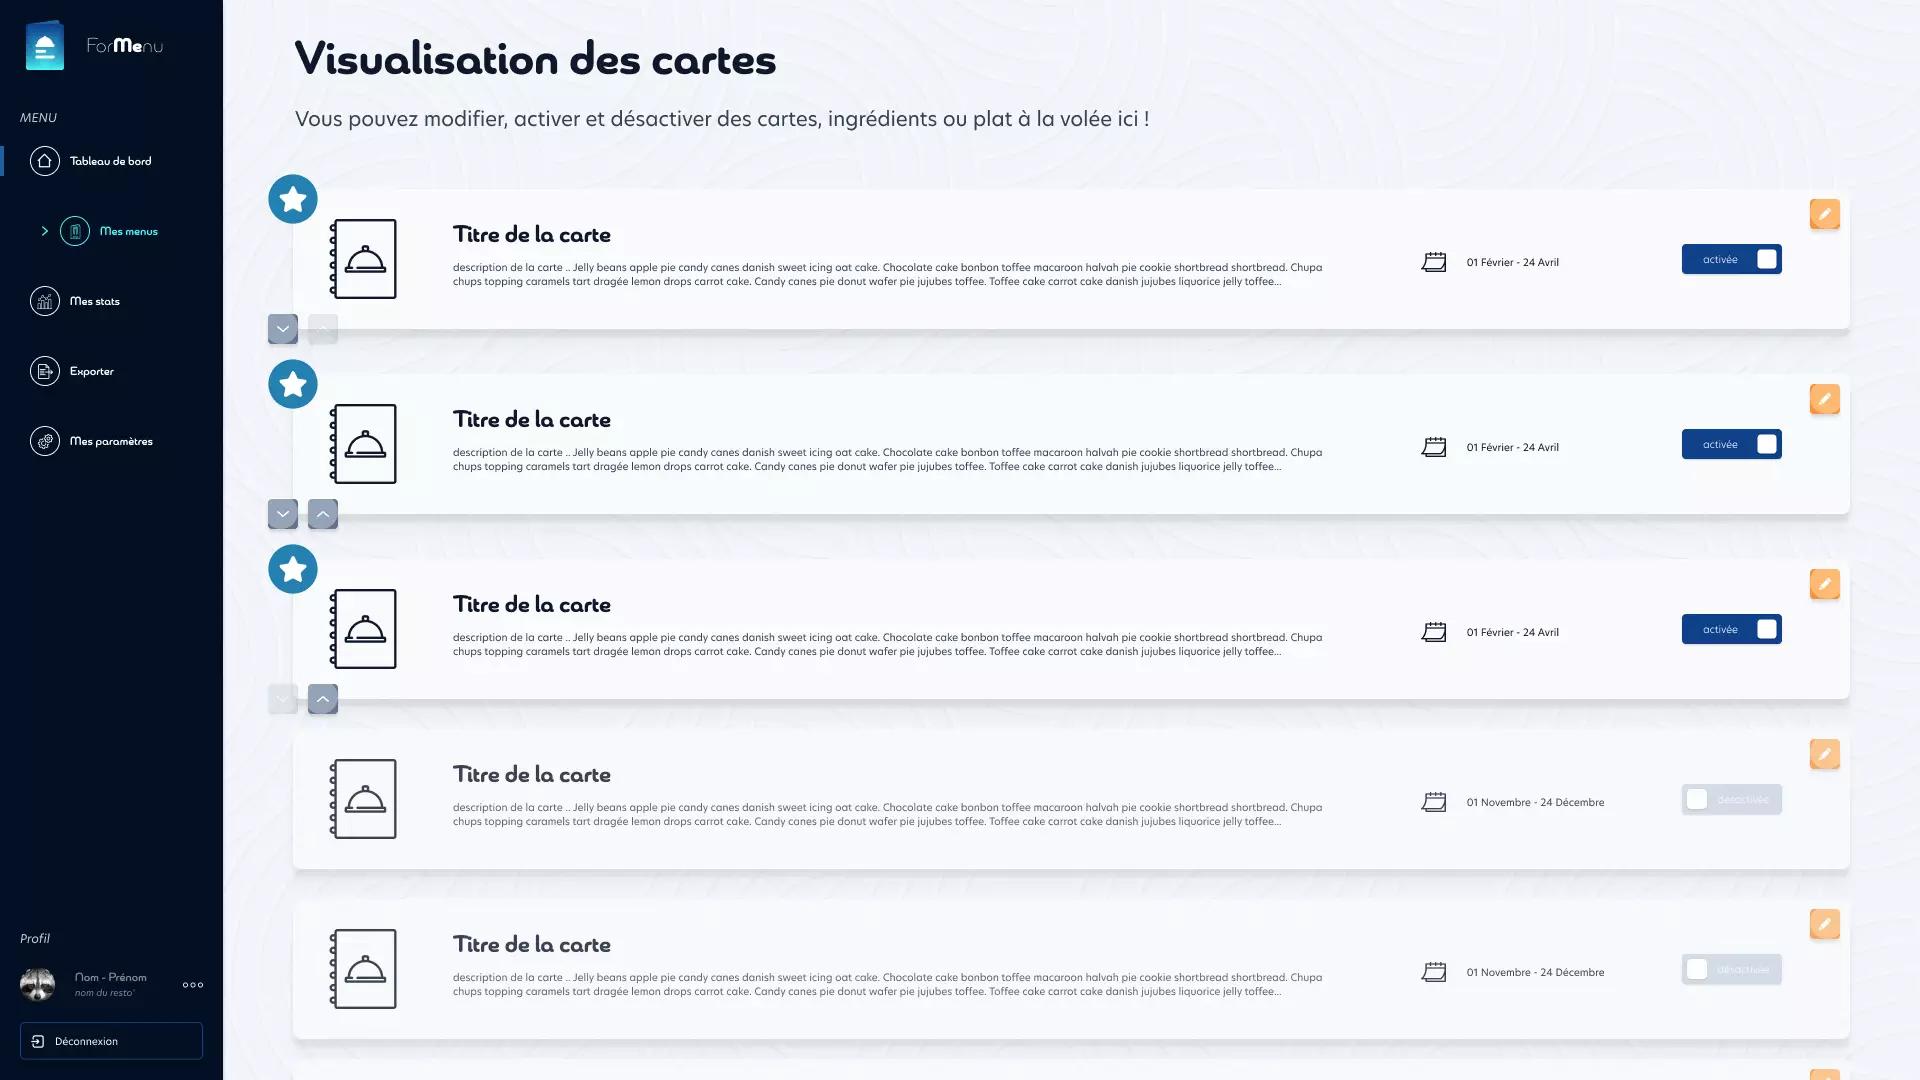The height and width of the screenshot is (1080, 1920).
Task: Click the Déconnexion button
Action: [111, 1041]
